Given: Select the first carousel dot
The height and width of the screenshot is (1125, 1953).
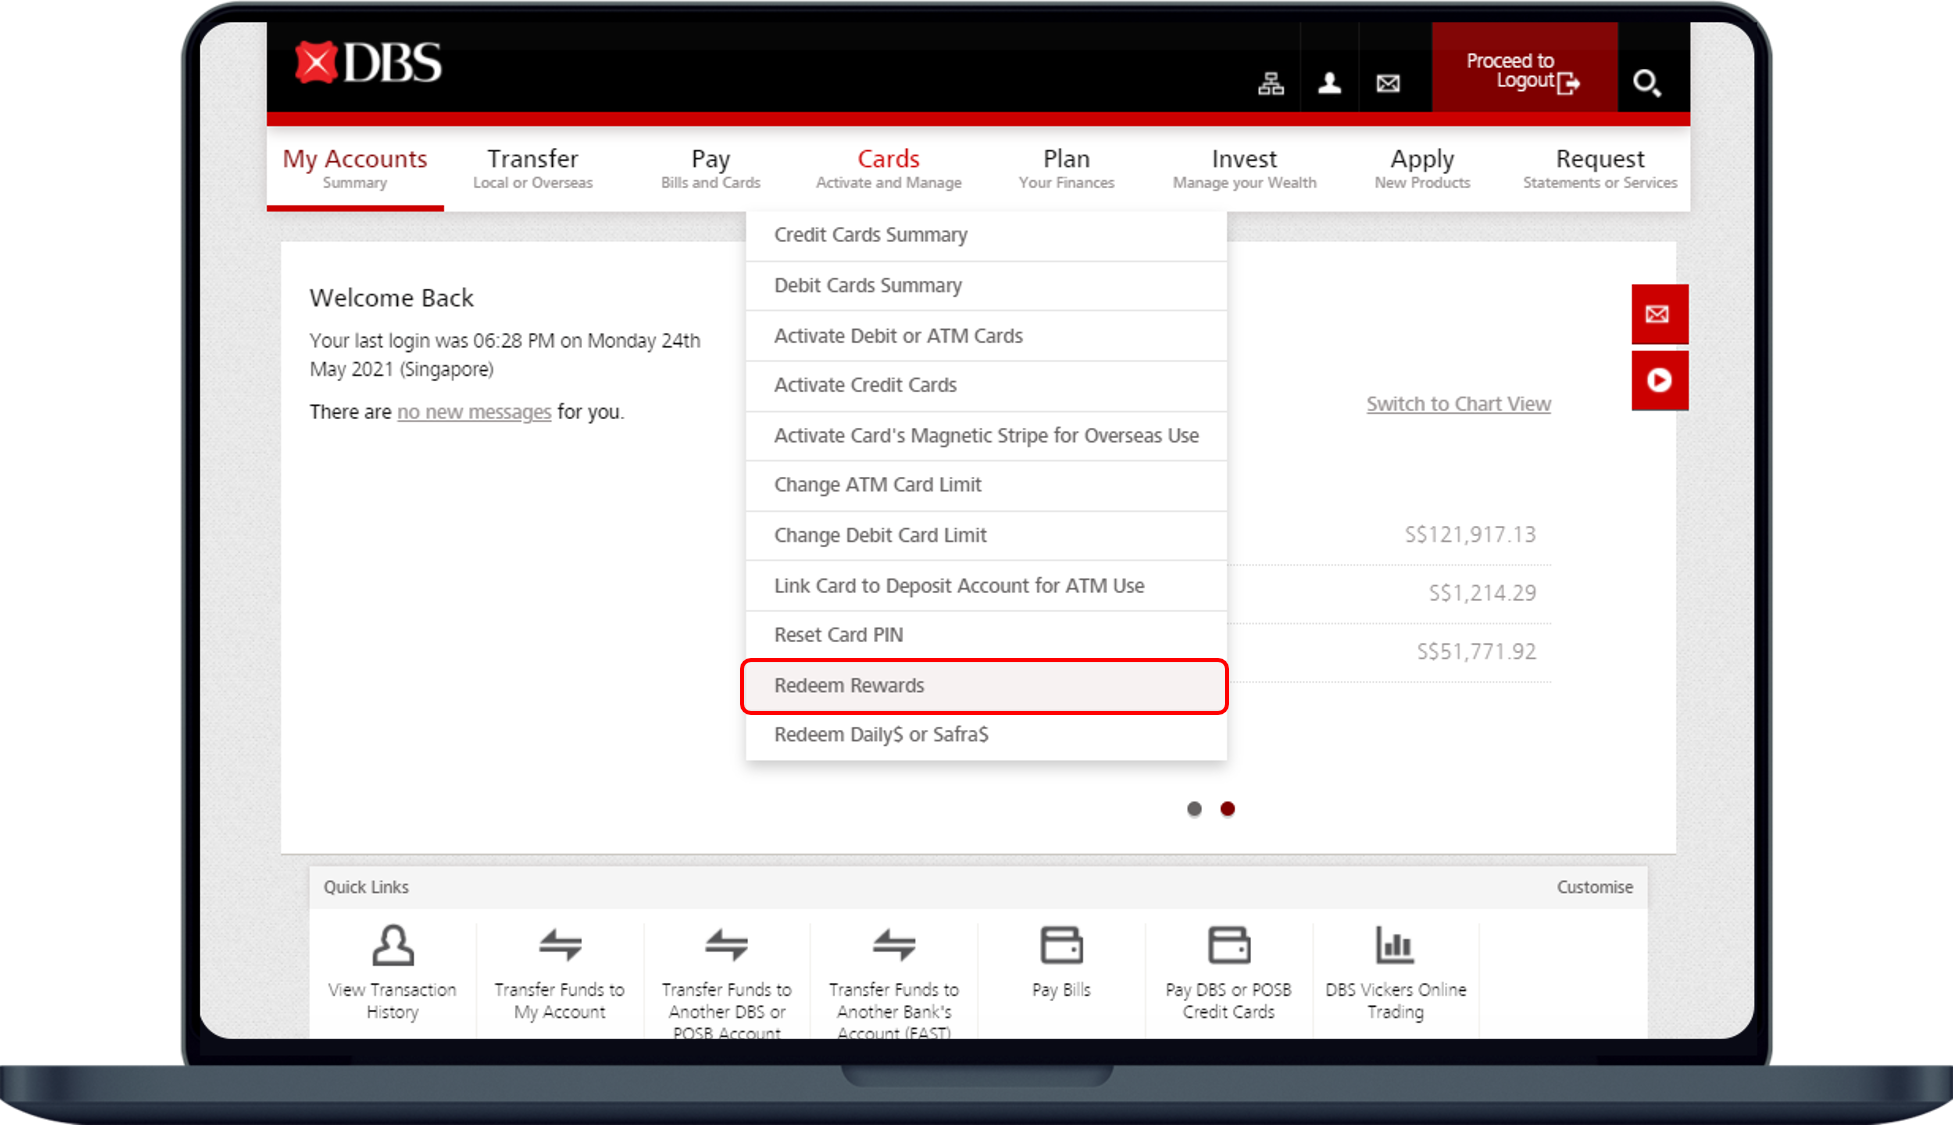Looking at the screenshot, I should tap(1194, 809).
